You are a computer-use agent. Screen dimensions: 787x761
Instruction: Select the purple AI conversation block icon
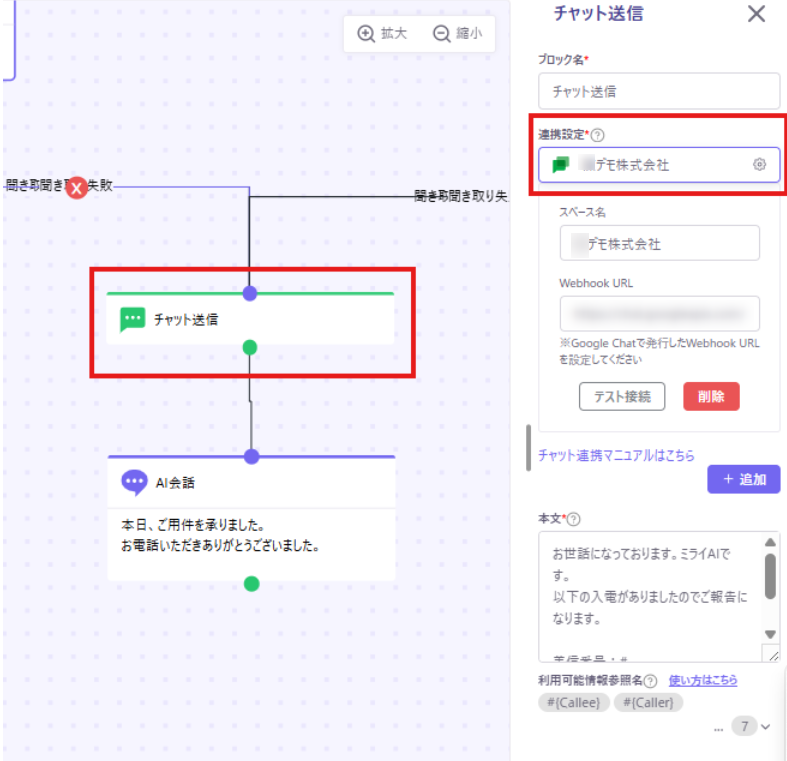tap(134, 482)
